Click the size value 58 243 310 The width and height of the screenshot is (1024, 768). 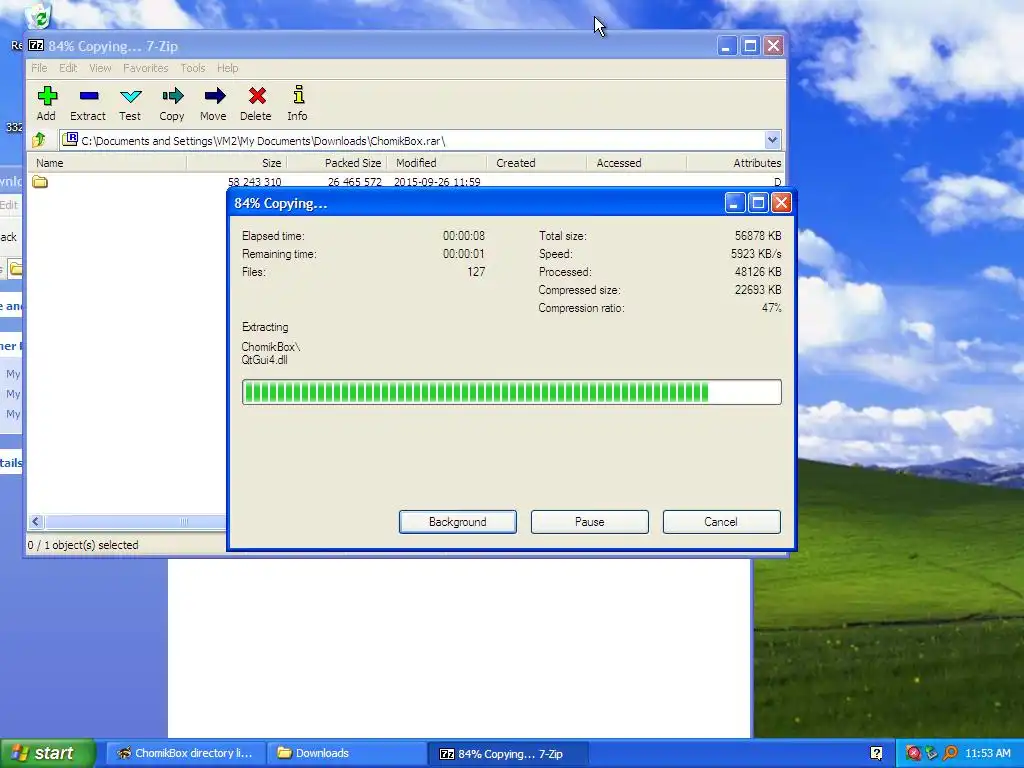click(254, 182)
